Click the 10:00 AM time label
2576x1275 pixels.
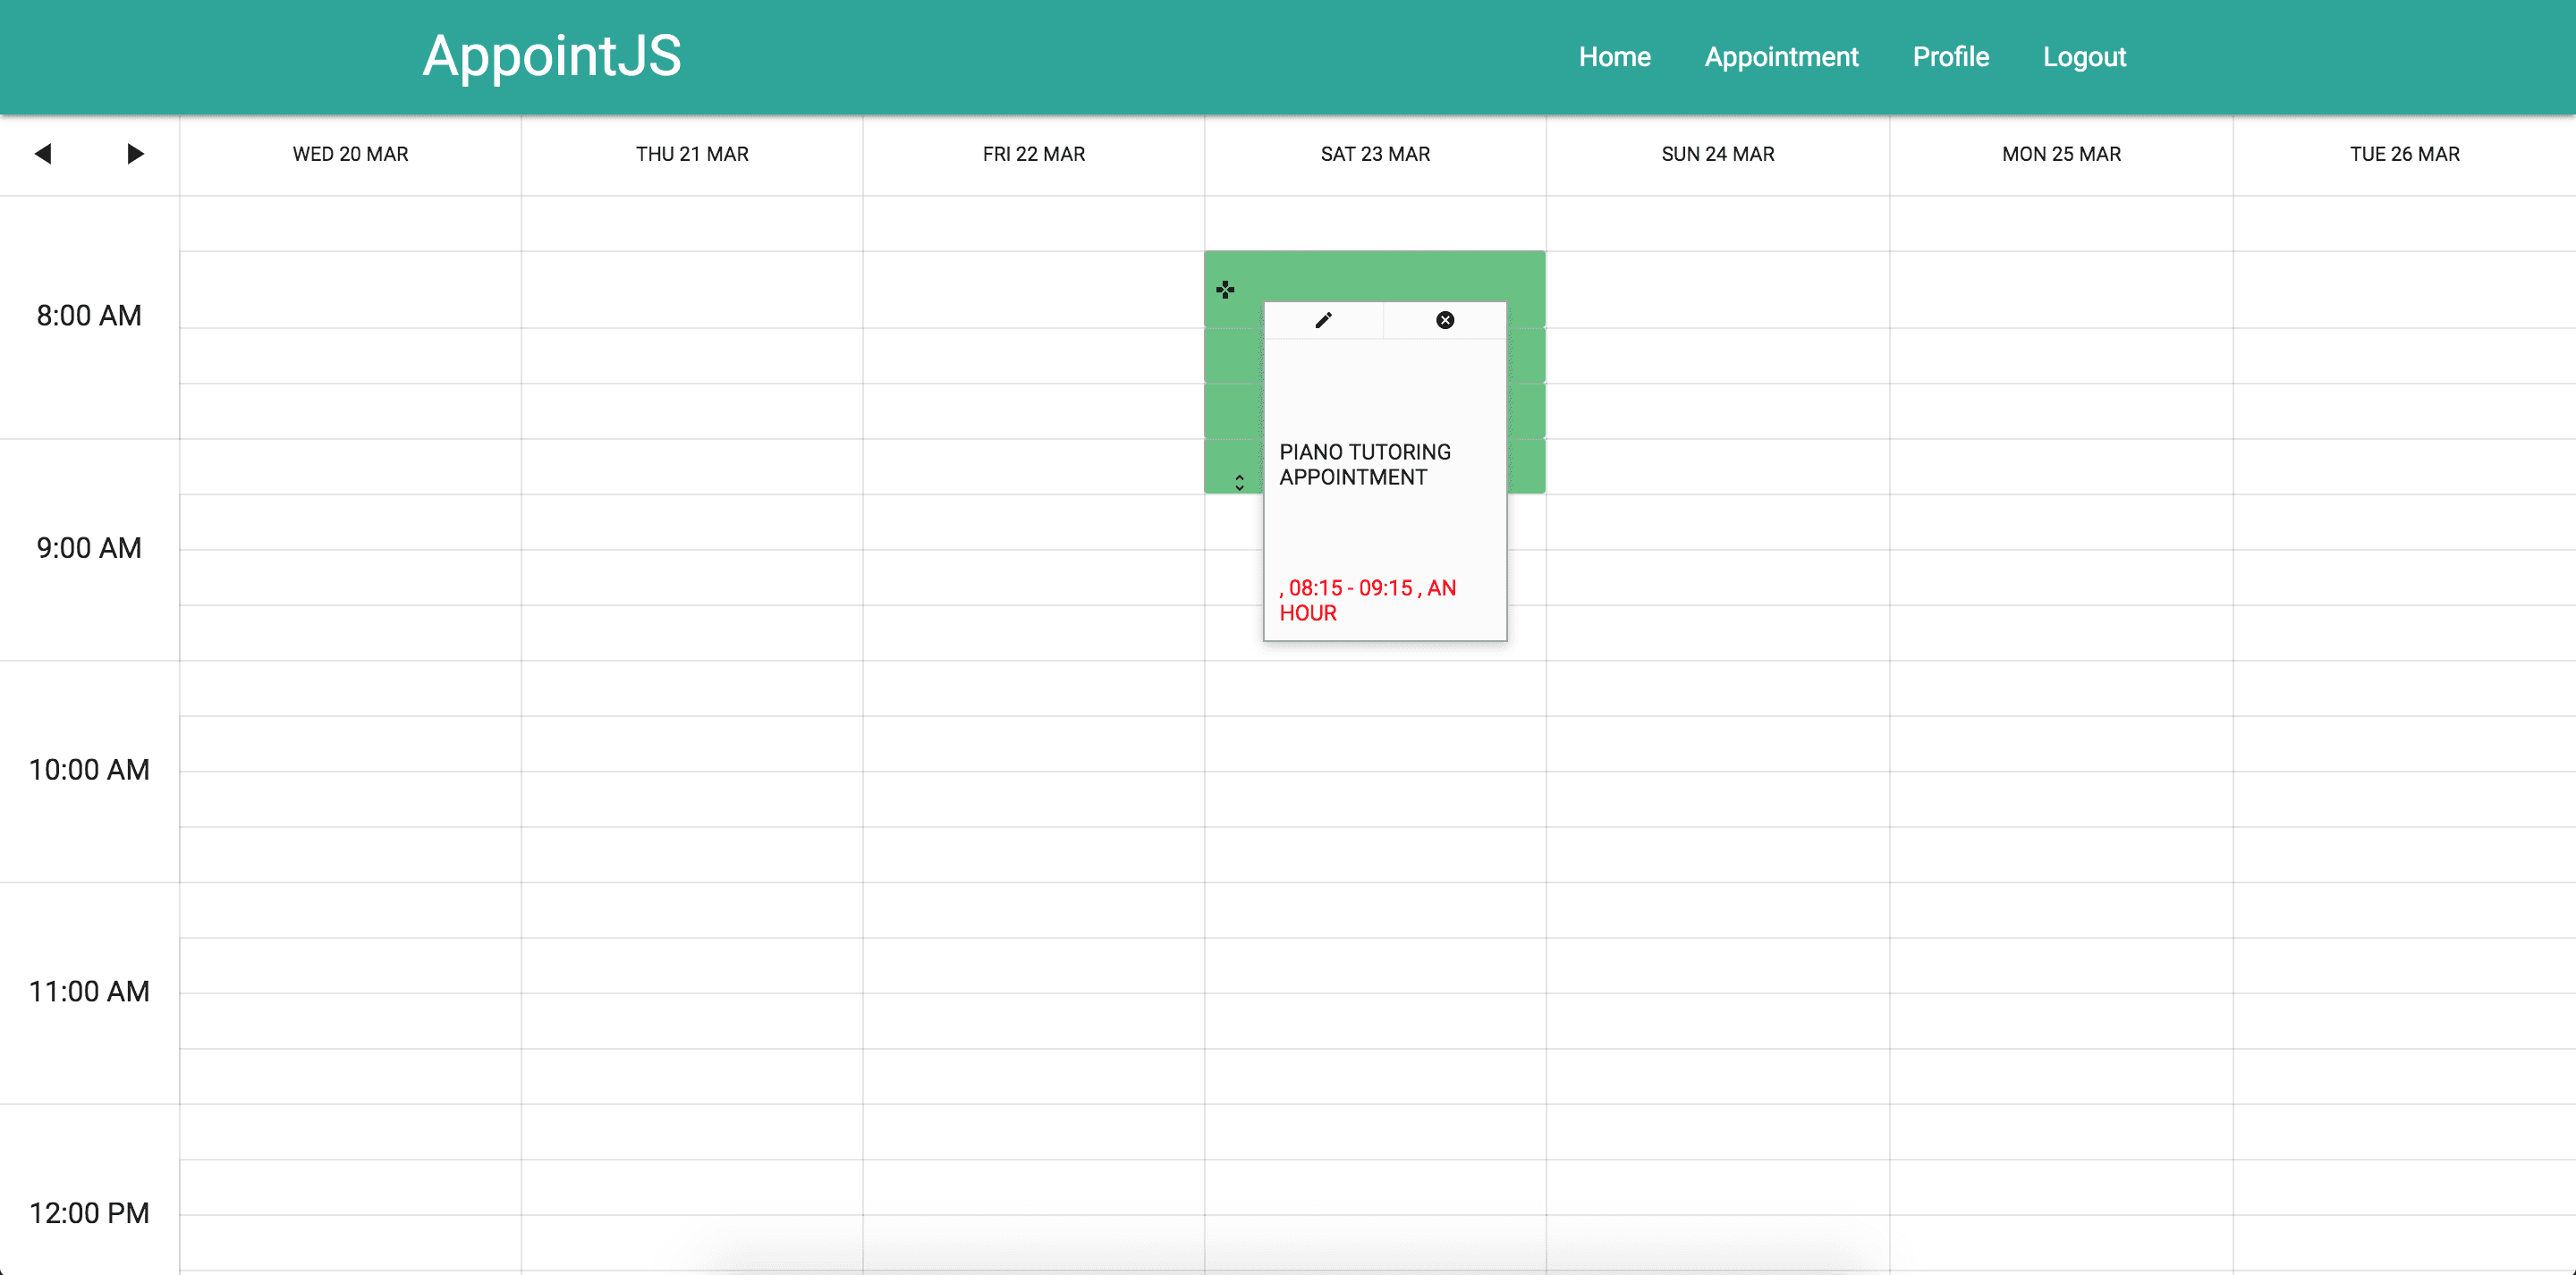coord(89,770)
